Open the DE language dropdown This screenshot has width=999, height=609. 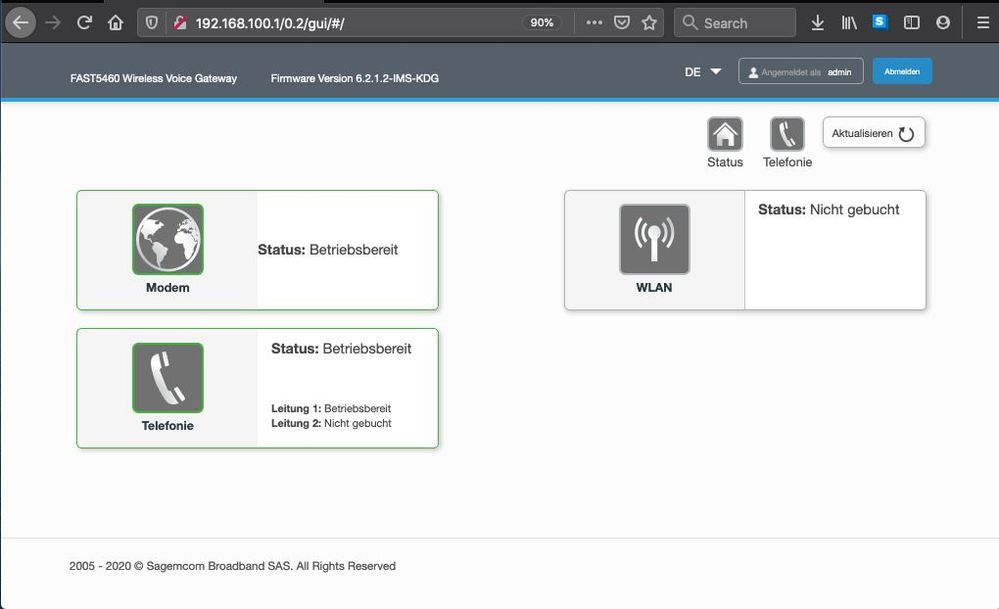tap(703, 72)
